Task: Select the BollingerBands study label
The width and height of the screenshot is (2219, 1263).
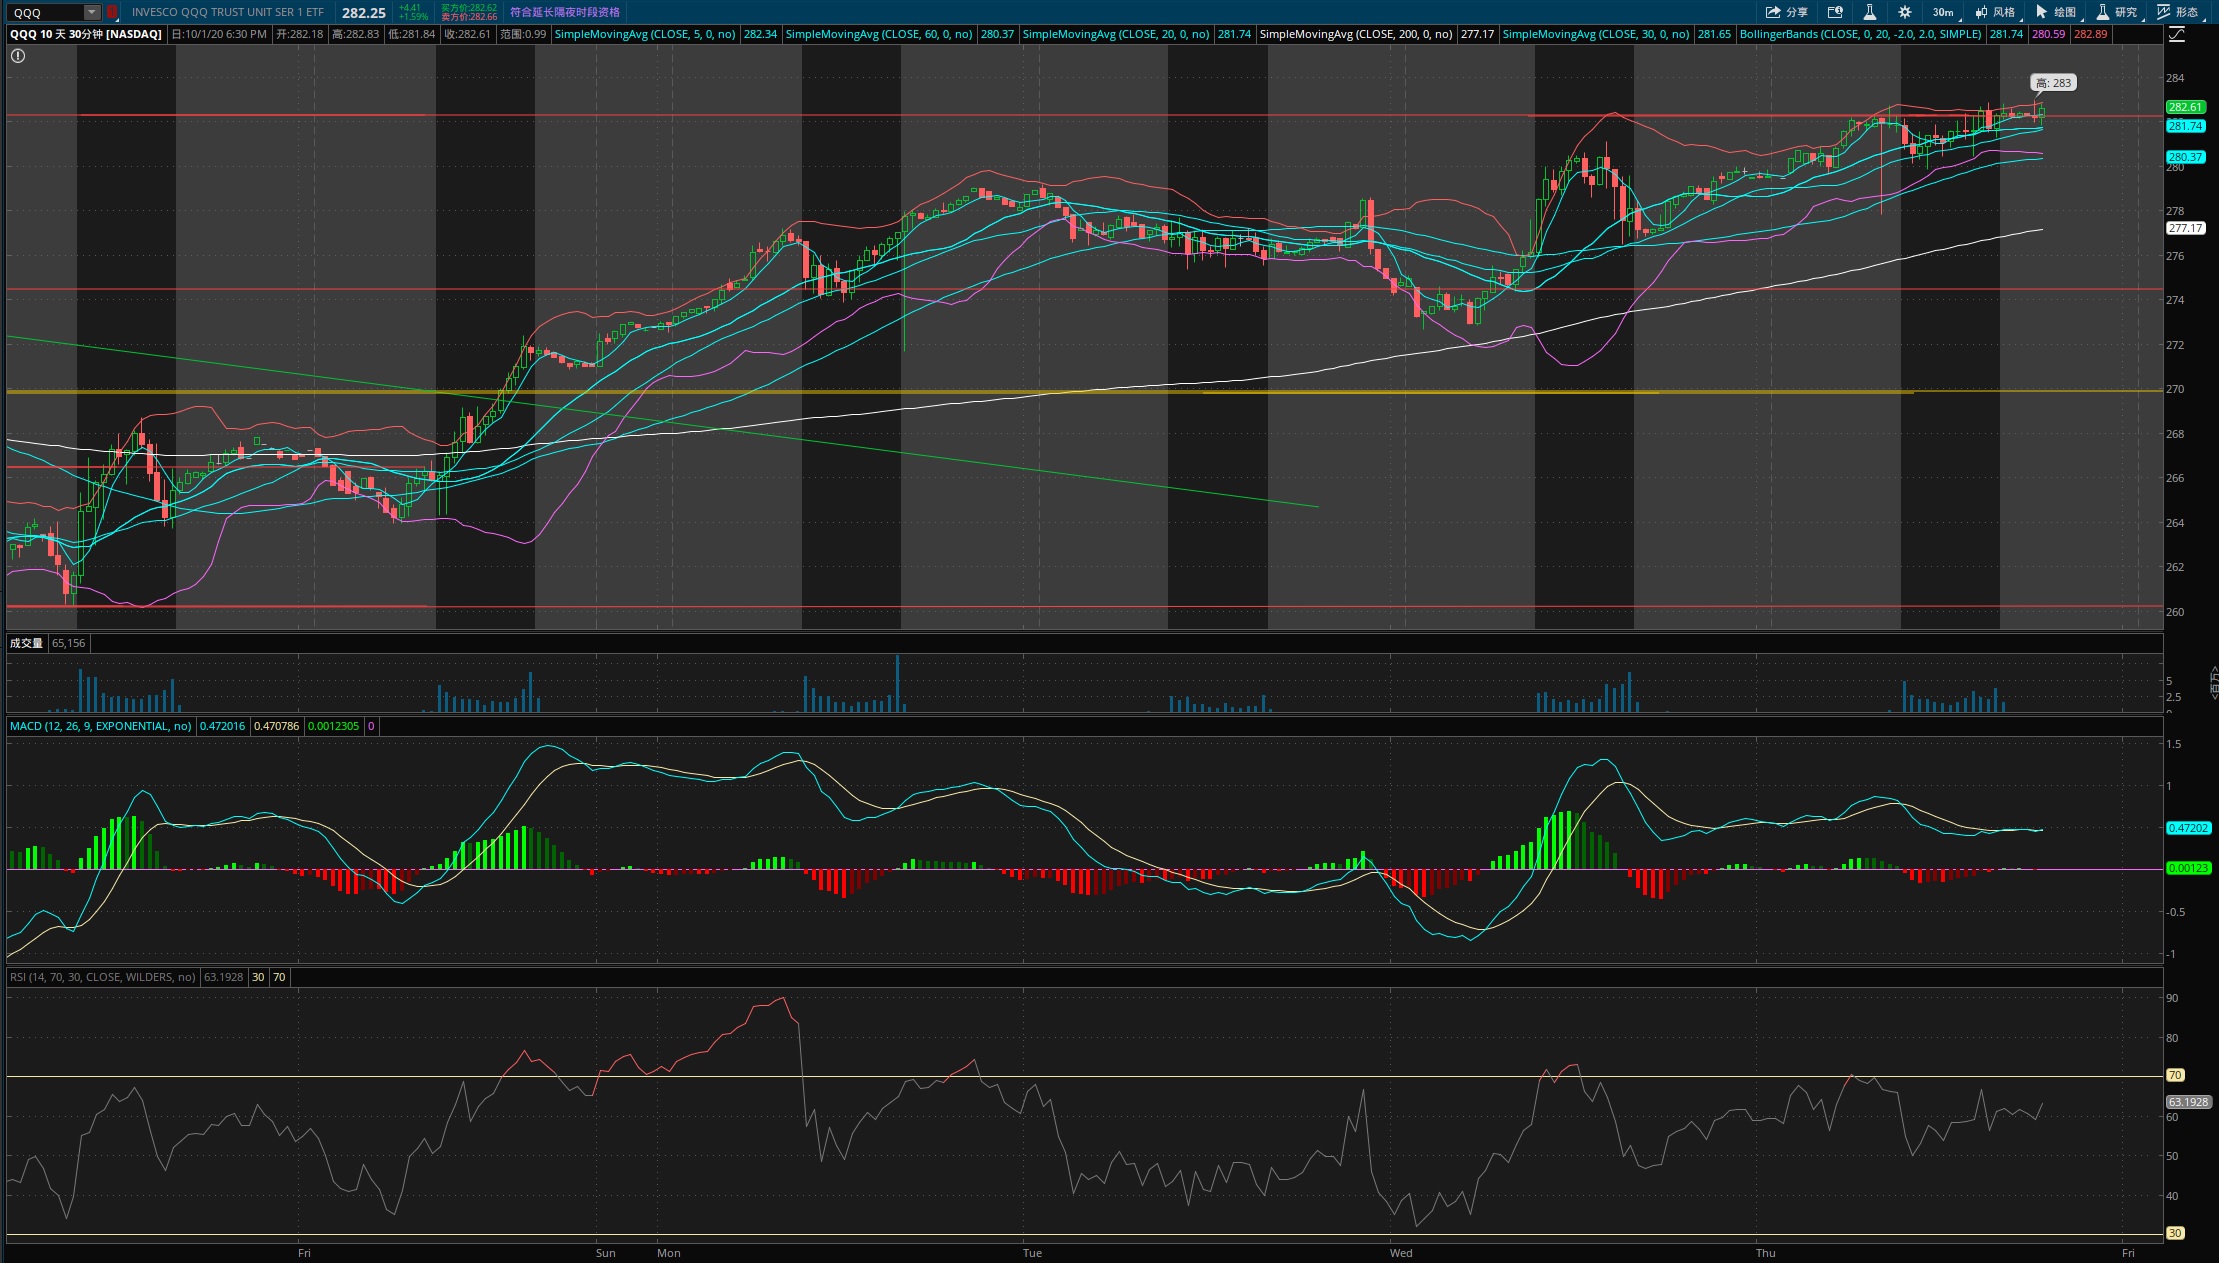Action: click(x=1860, y=34)
